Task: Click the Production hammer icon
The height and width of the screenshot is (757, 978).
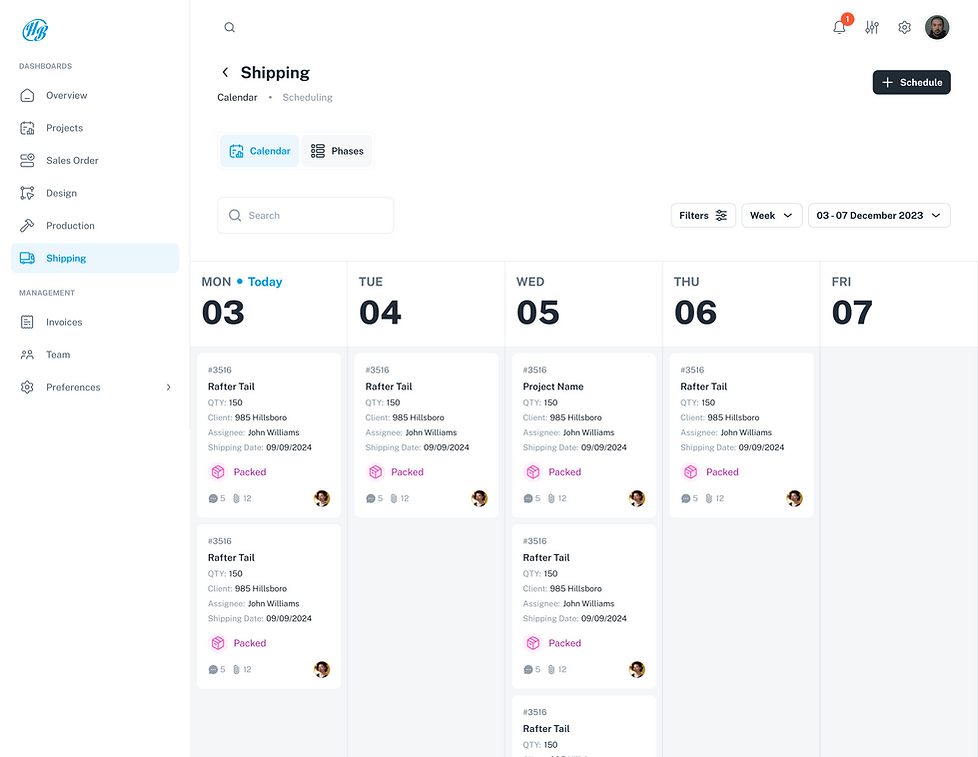Action: (27, 226)
